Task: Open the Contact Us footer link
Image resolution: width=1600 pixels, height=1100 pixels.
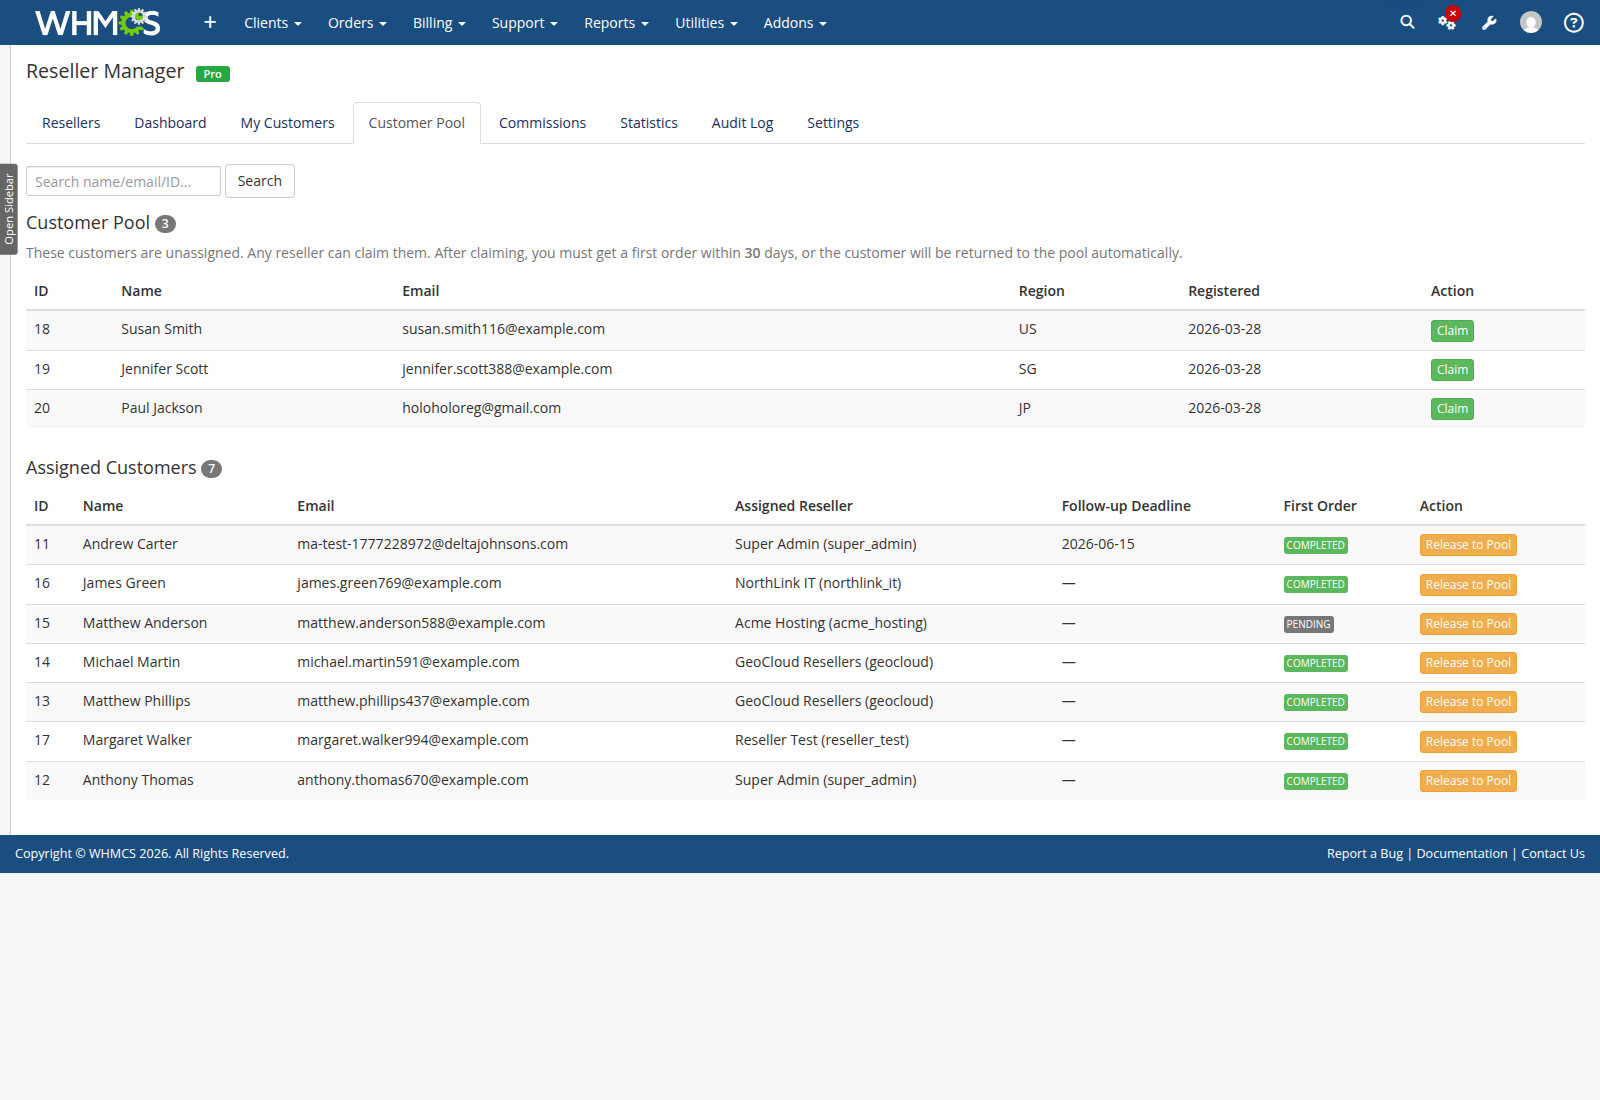Action: coord(1552,853)
